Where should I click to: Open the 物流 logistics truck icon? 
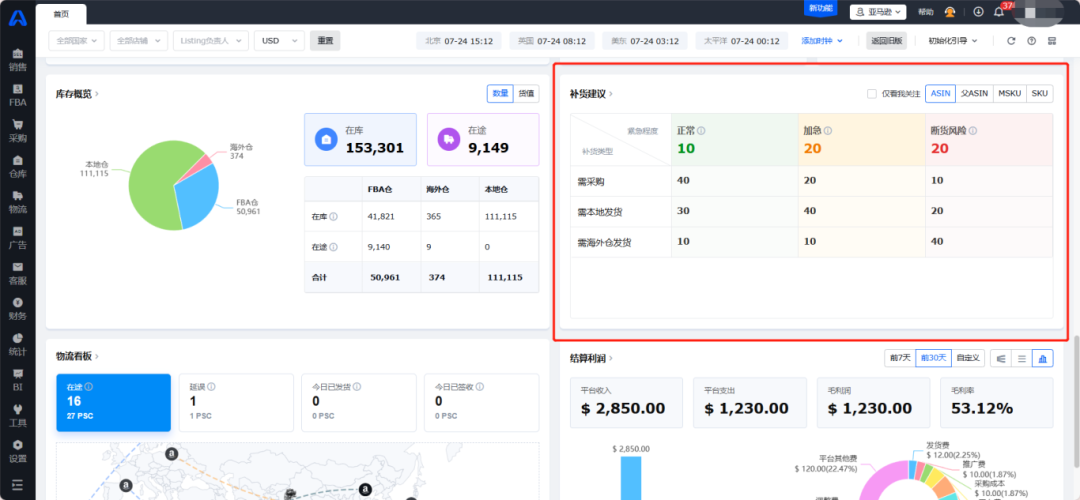17,201
